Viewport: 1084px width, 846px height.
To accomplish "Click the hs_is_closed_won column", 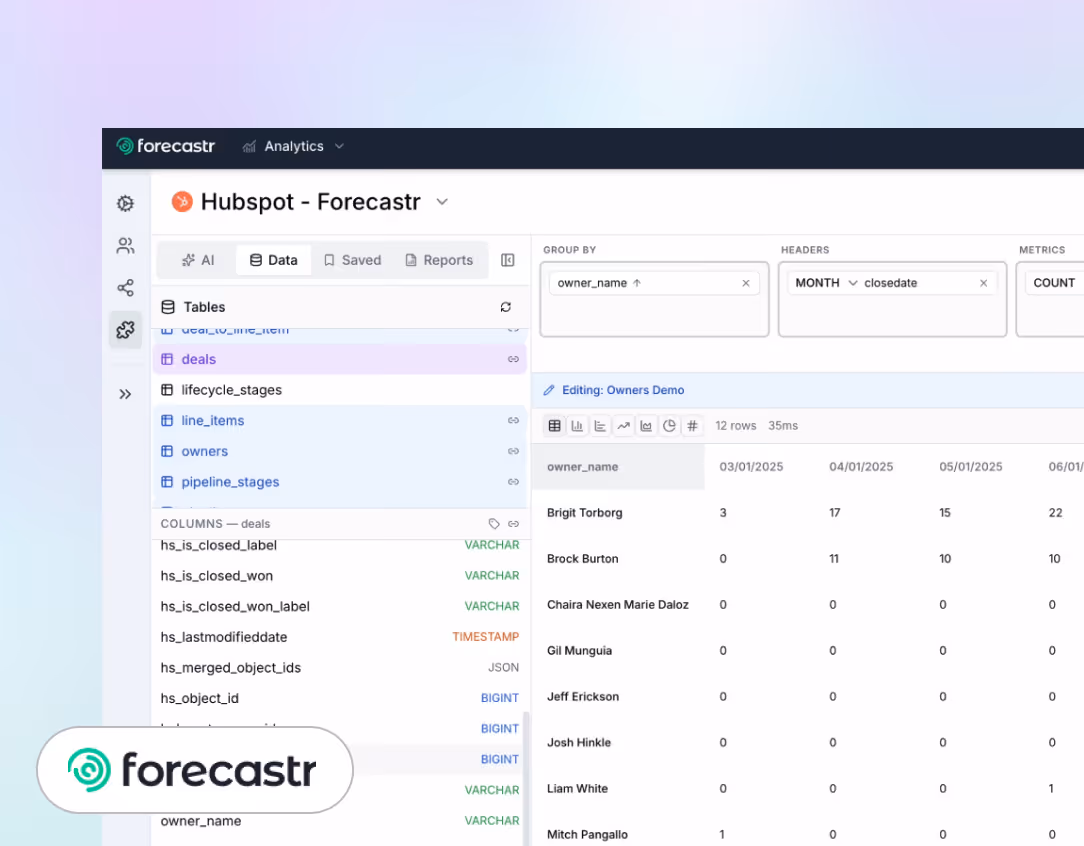I will tap(339, 576).
